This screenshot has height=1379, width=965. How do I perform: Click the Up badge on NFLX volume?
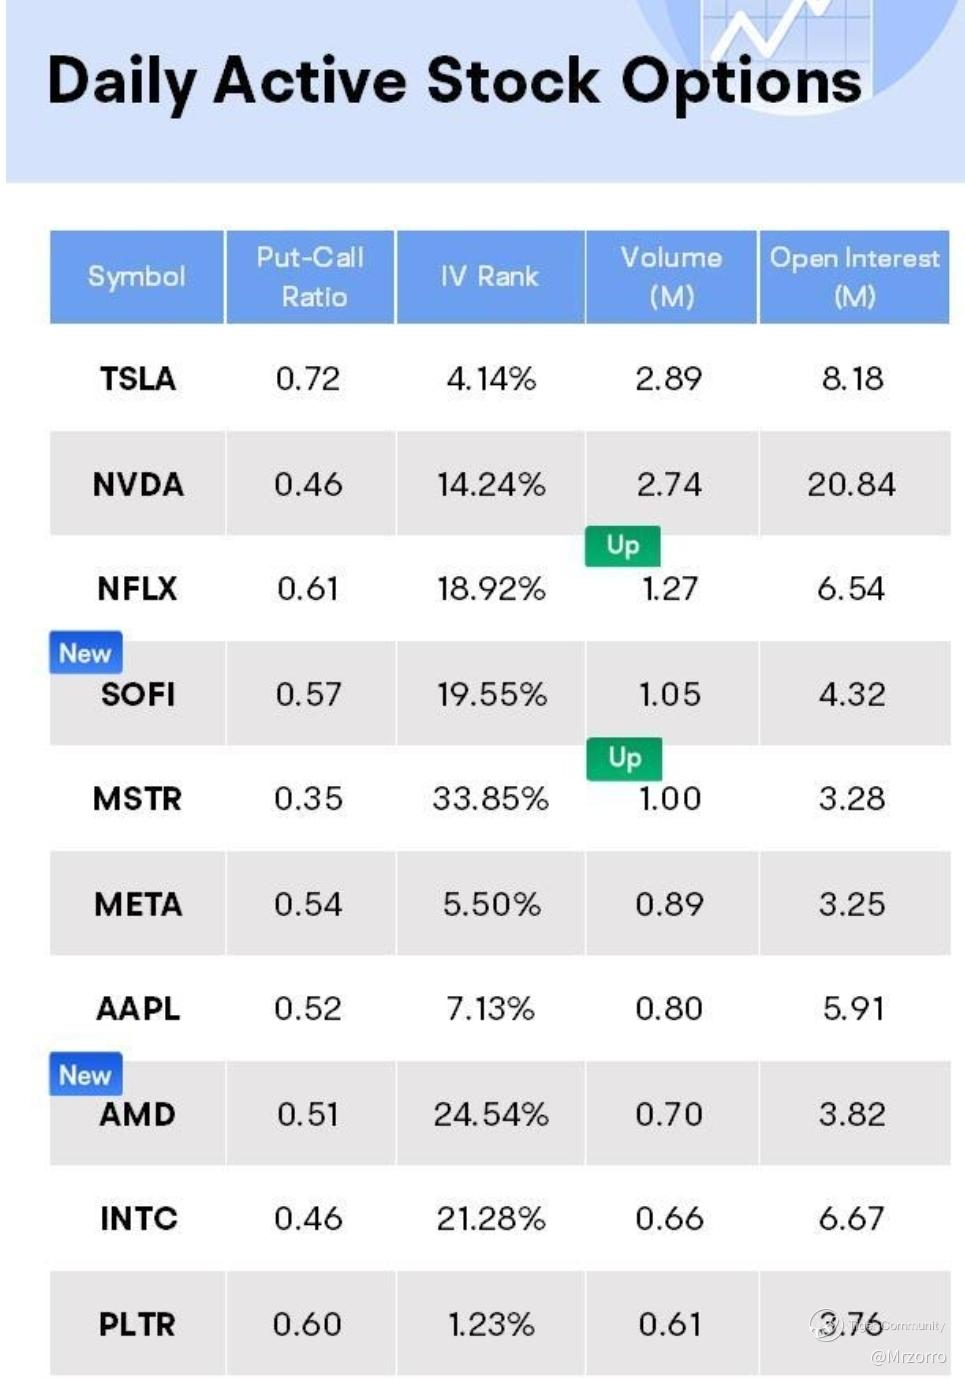[622, 545]
